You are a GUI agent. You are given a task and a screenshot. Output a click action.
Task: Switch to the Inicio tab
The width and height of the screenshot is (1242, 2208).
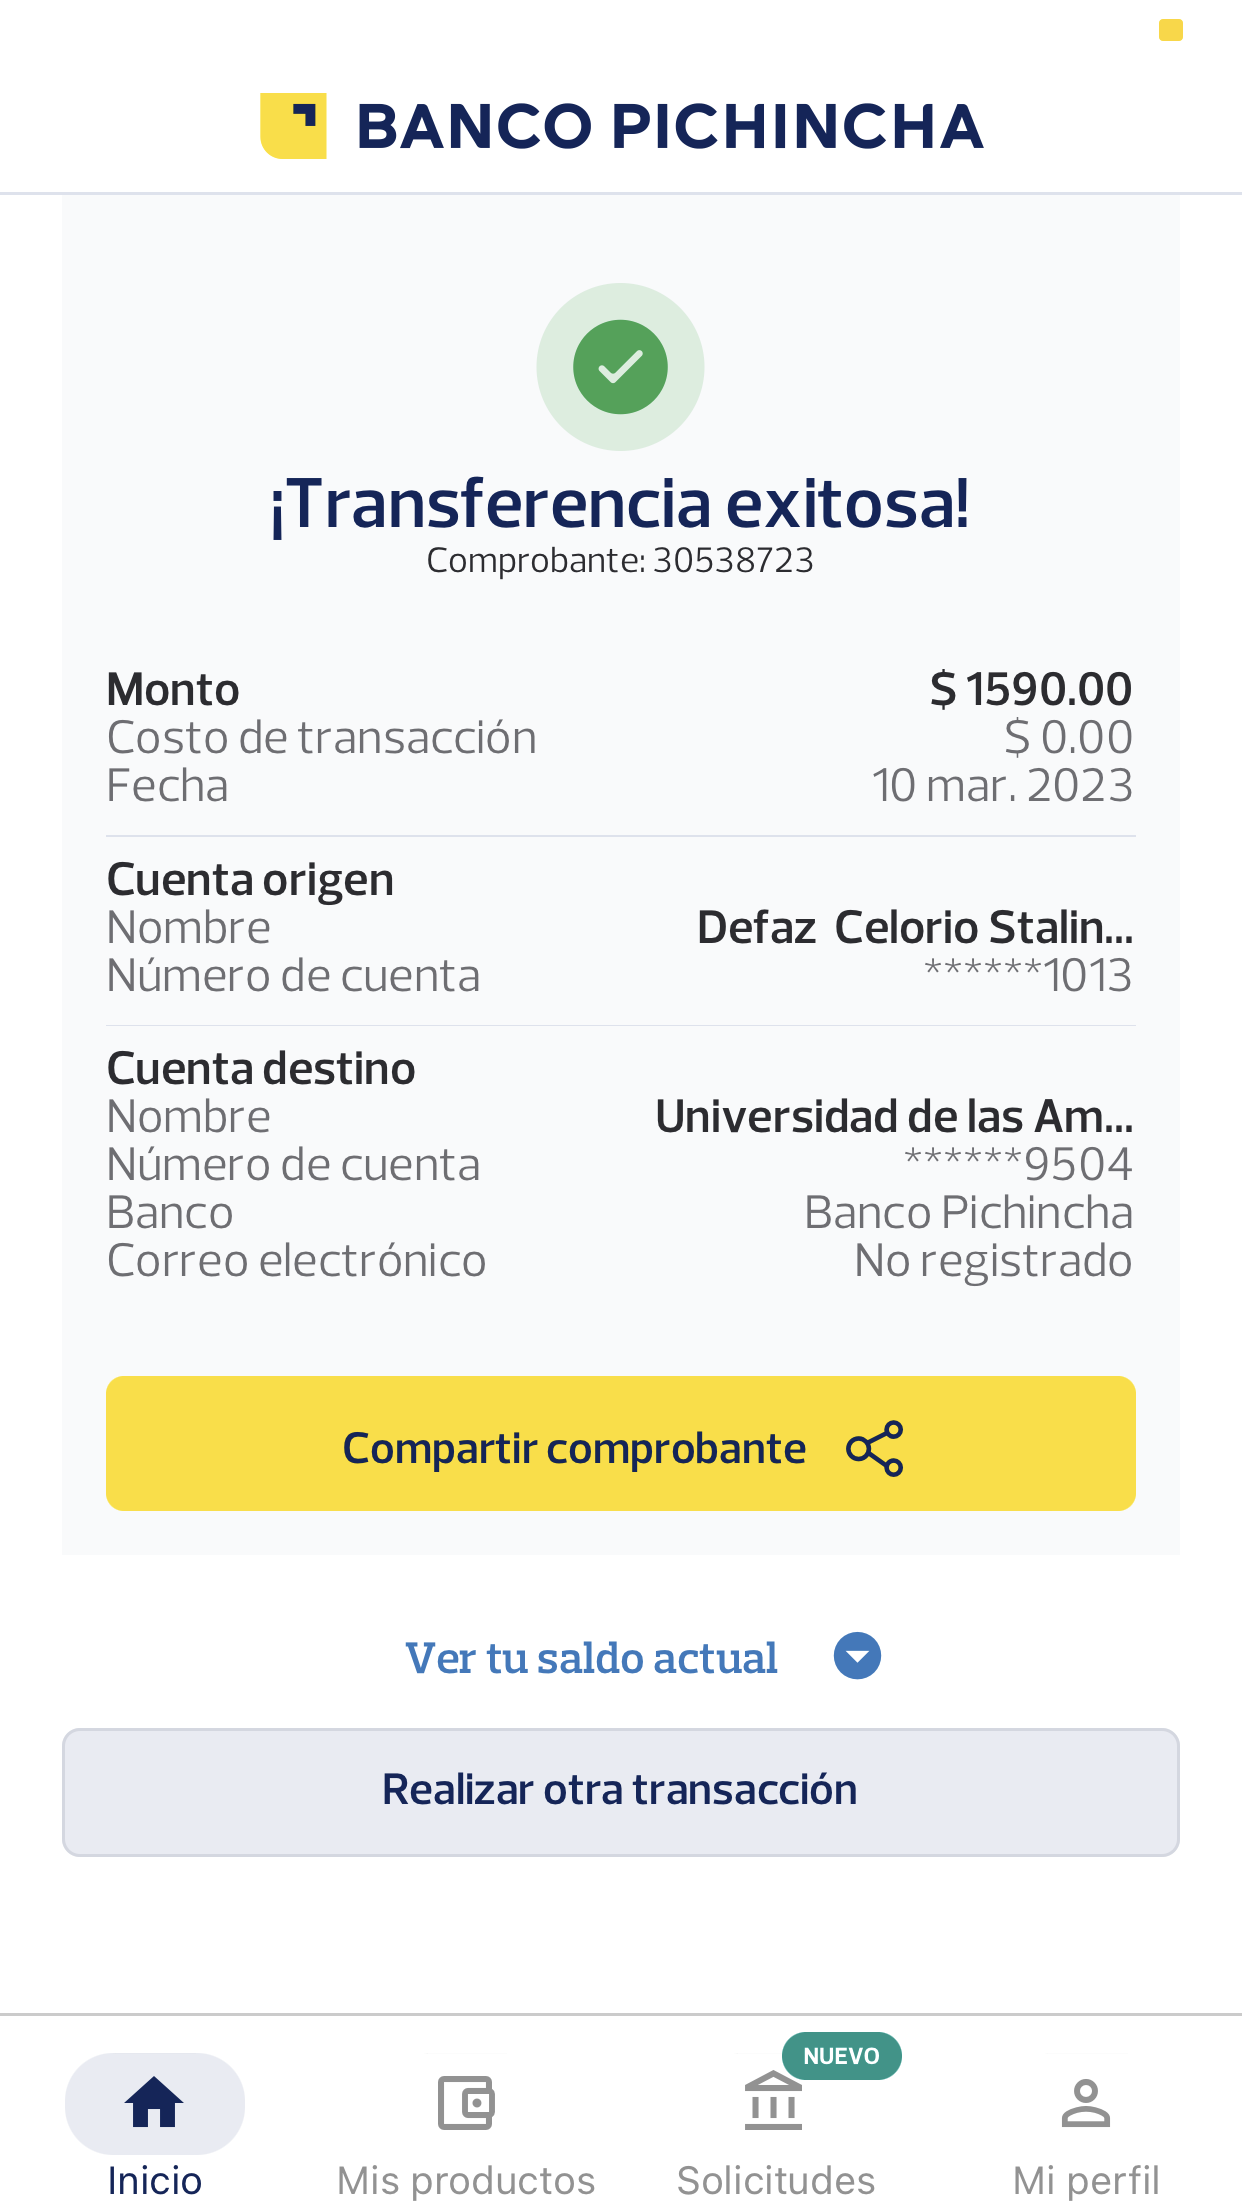pyautogui.click(x=154, y=2180)
